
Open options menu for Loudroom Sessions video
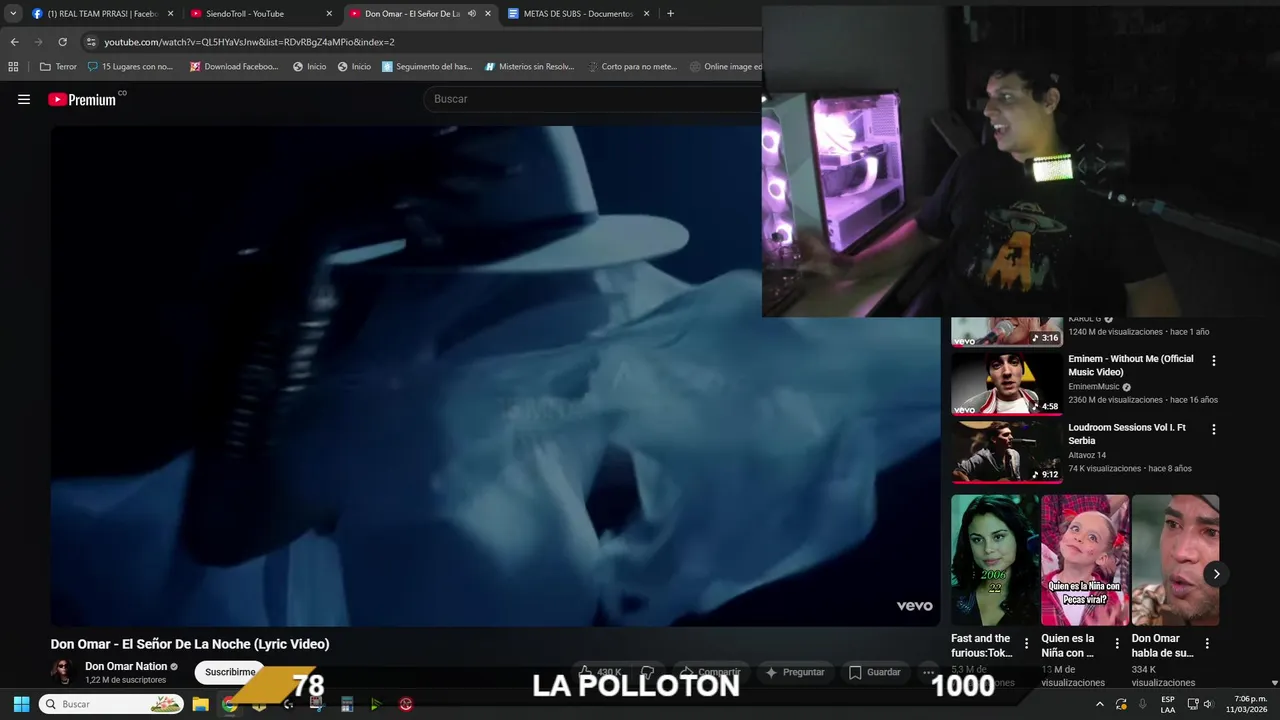1214,429
